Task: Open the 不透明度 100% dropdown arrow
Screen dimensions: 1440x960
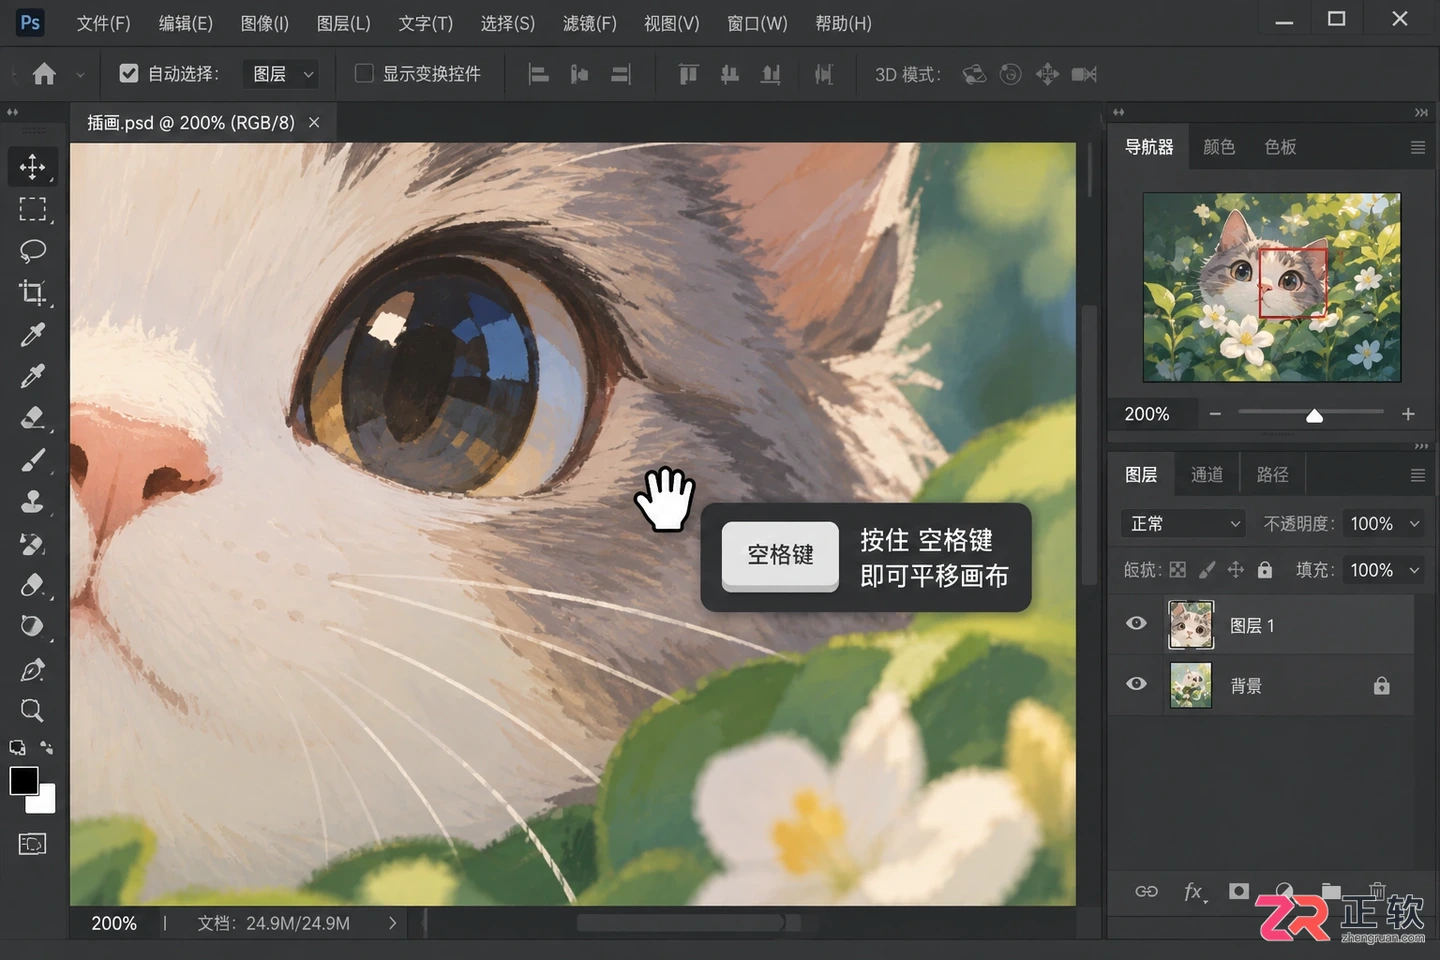Action: 1414,524
